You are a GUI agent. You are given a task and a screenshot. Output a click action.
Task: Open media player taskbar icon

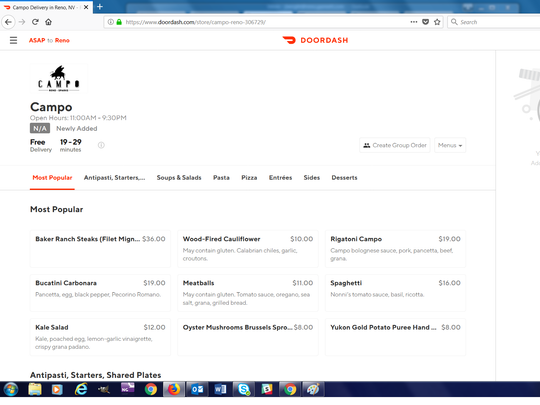[57, 390]
